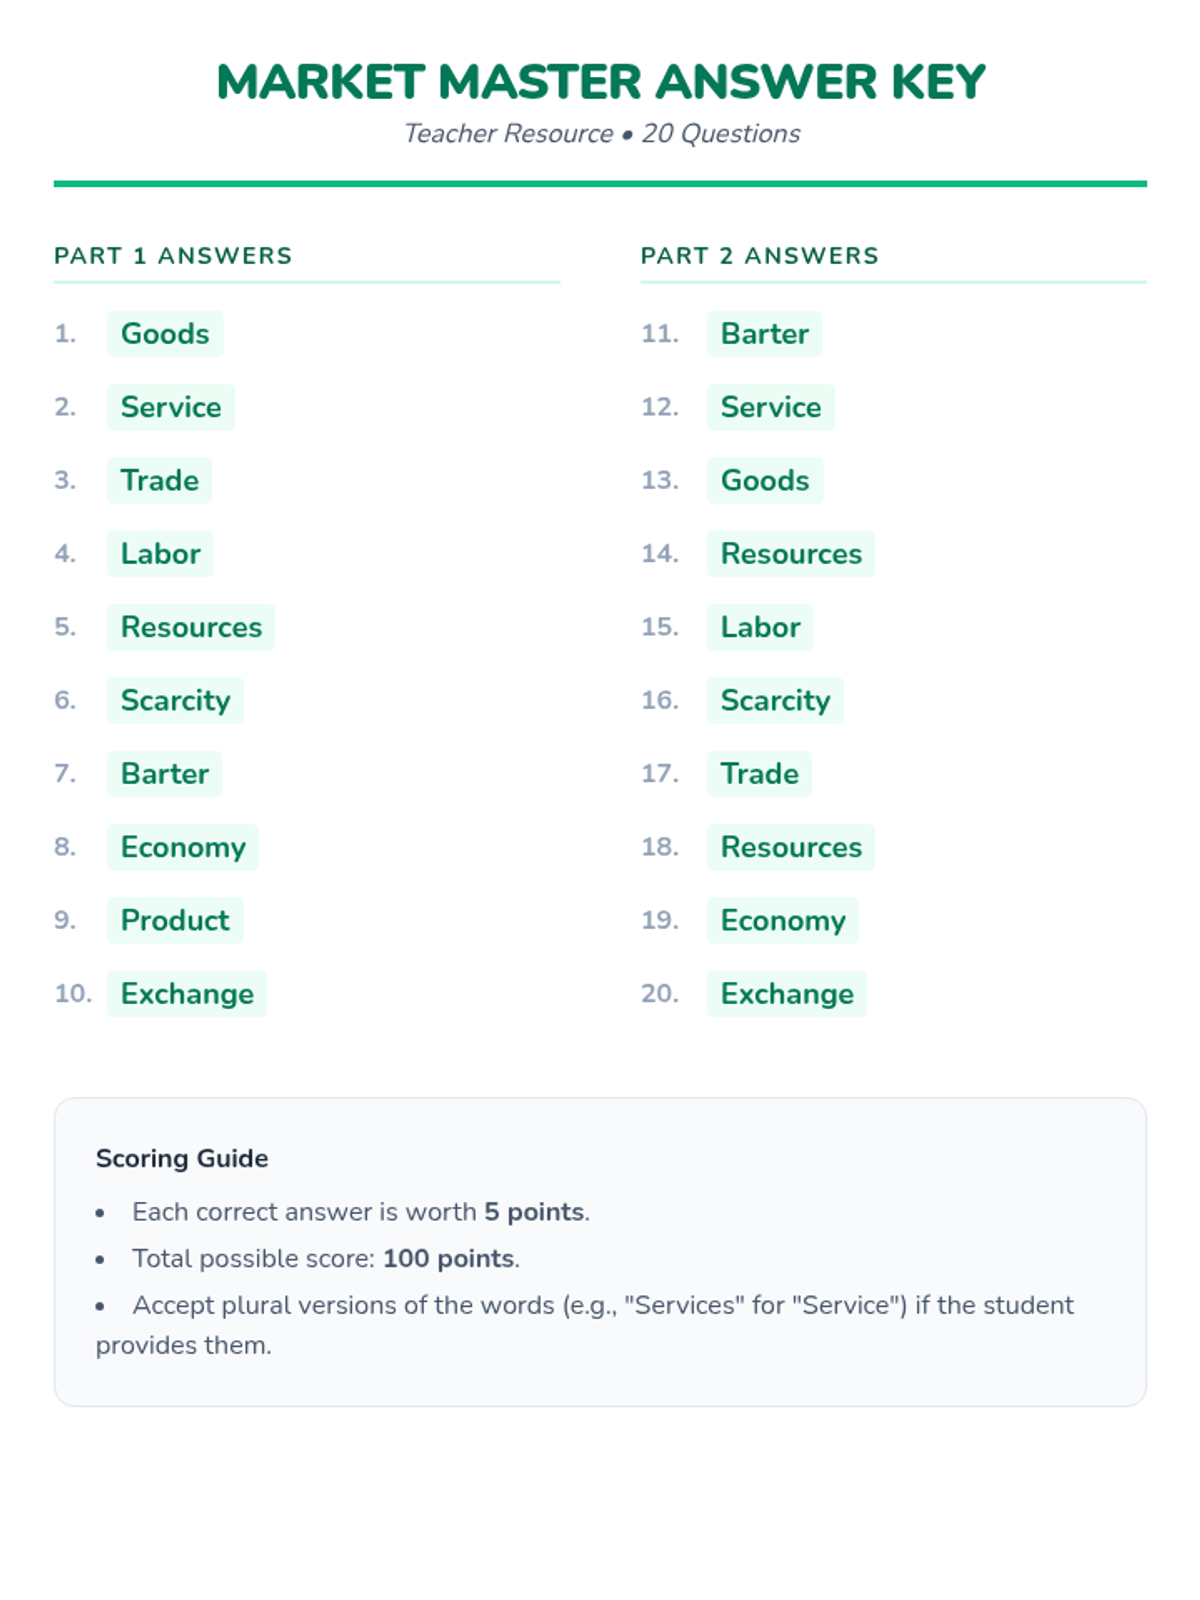
Task: Click the bold 5 points text
Action: pos(534,1212)
